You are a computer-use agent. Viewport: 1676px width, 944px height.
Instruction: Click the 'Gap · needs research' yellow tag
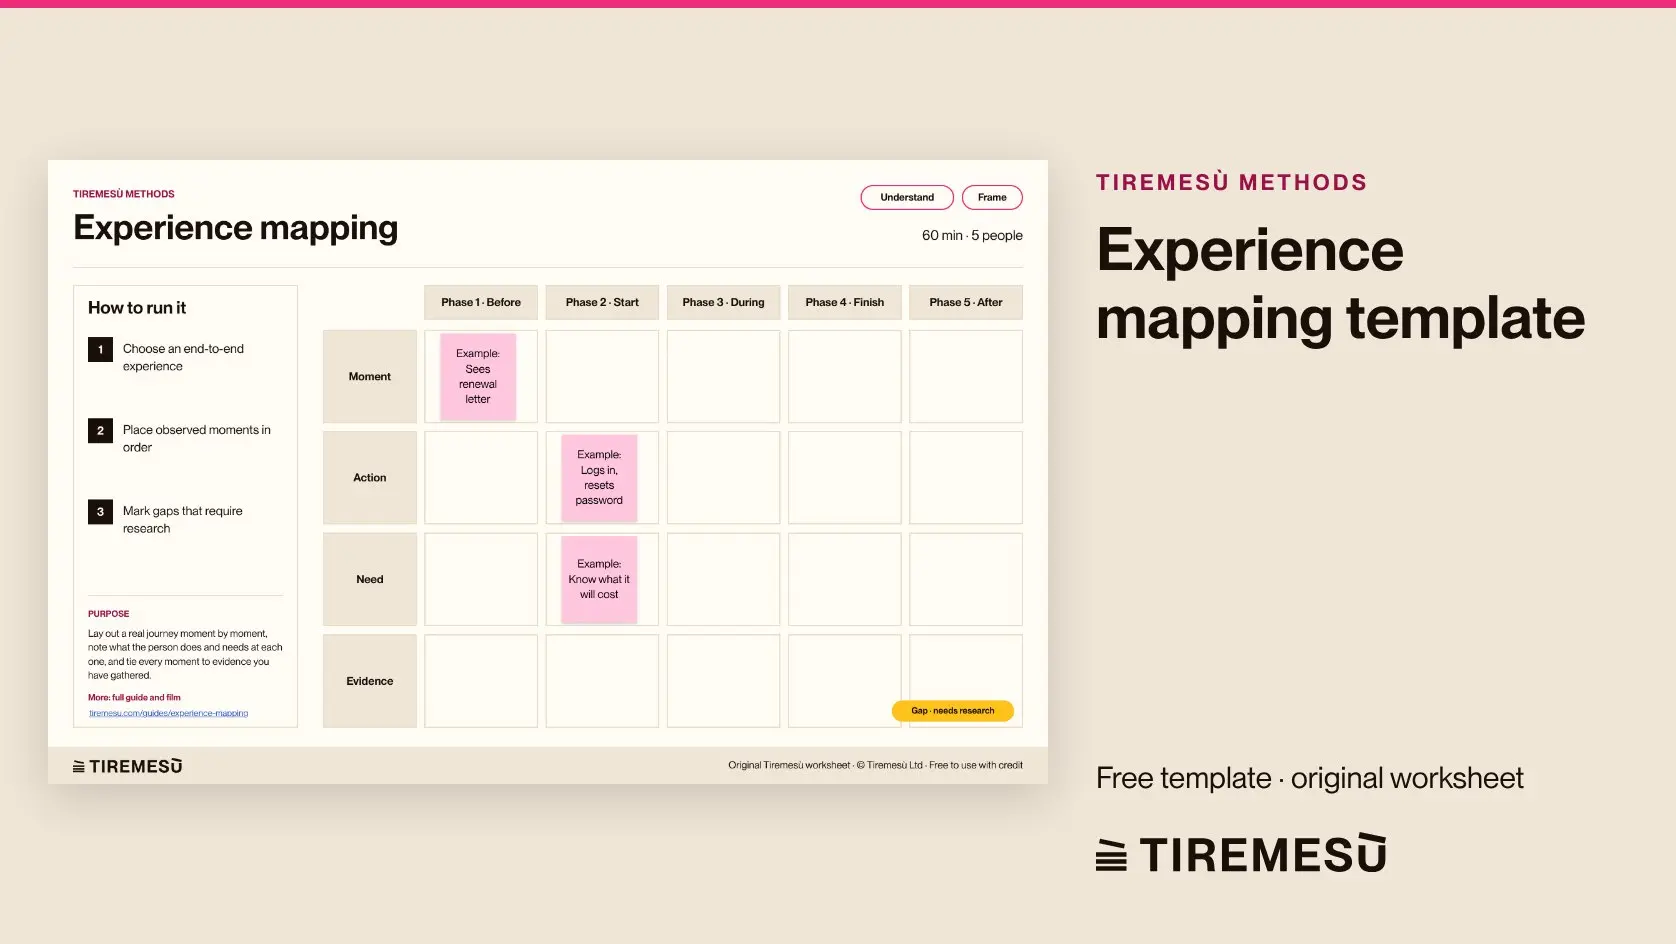953,711
